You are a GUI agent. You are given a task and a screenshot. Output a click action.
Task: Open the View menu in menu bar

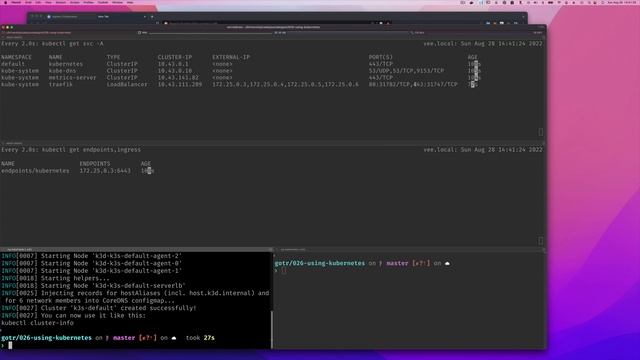(x=48, y=2)
